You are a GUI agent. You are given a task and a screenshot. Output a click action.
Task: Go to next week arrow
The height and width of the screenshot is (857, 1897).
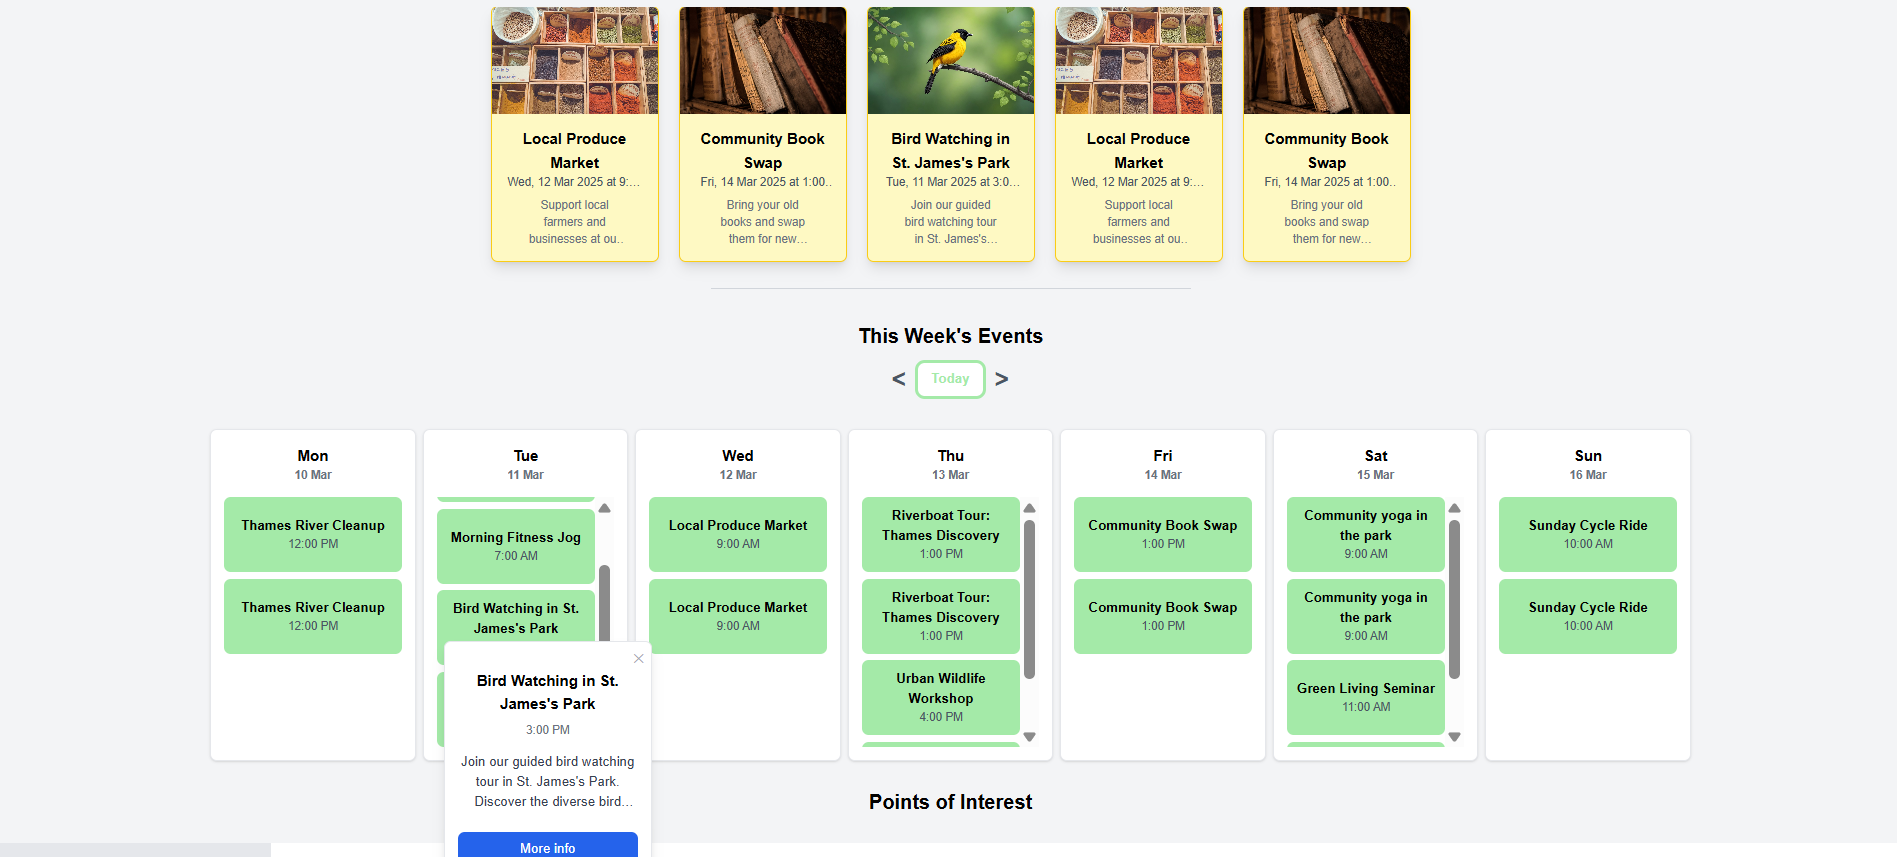1002,379
